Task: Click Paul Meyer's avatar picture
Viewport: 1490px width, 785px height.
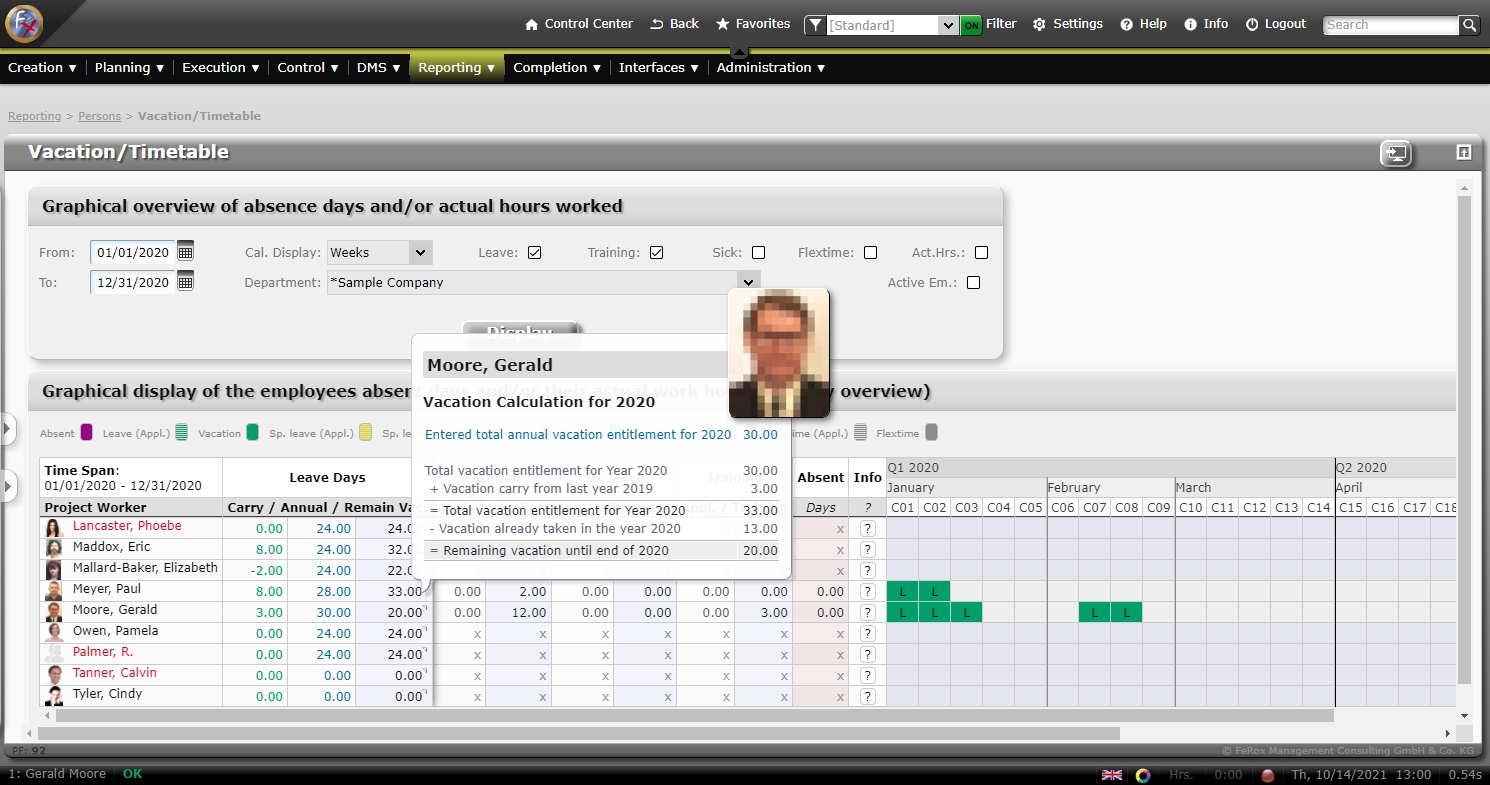Action: tap(54, 591)
